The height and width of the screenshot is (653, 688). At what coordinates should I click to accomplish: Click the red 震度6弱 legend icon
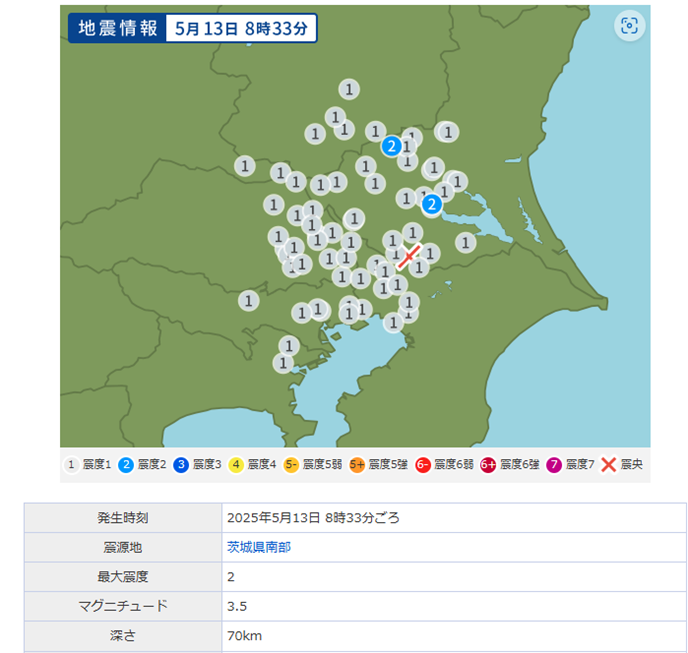pos(422,464)
